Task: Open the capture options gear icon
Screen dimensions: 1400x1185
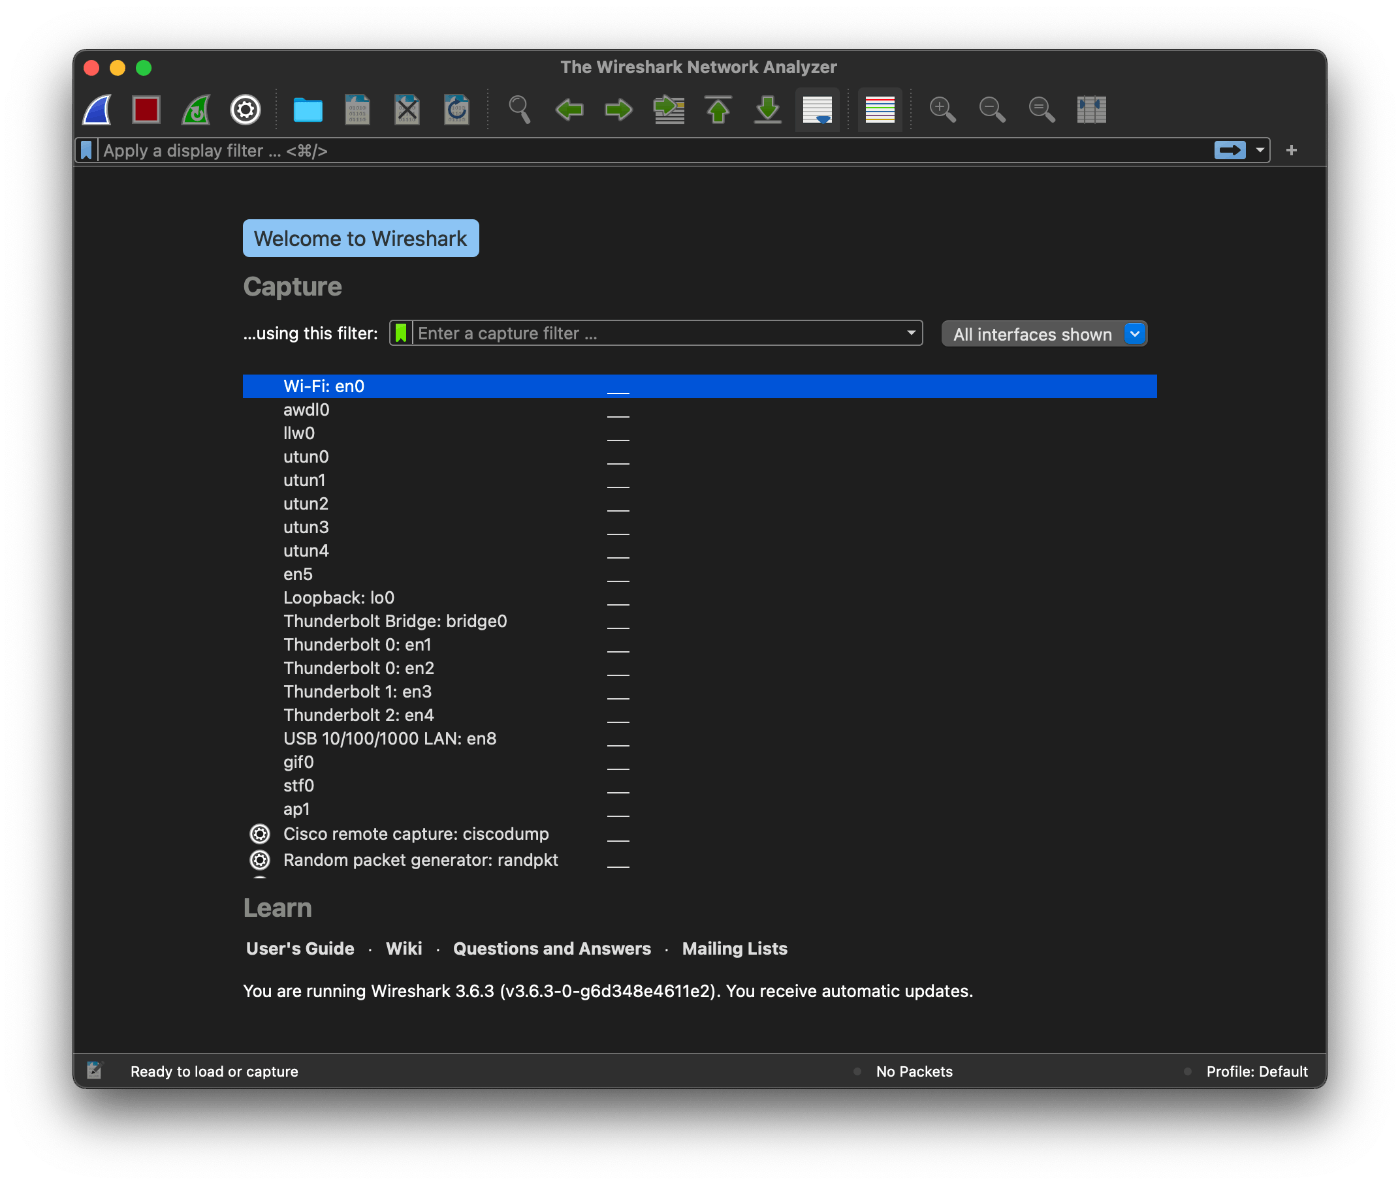Action: pos(245,110)
